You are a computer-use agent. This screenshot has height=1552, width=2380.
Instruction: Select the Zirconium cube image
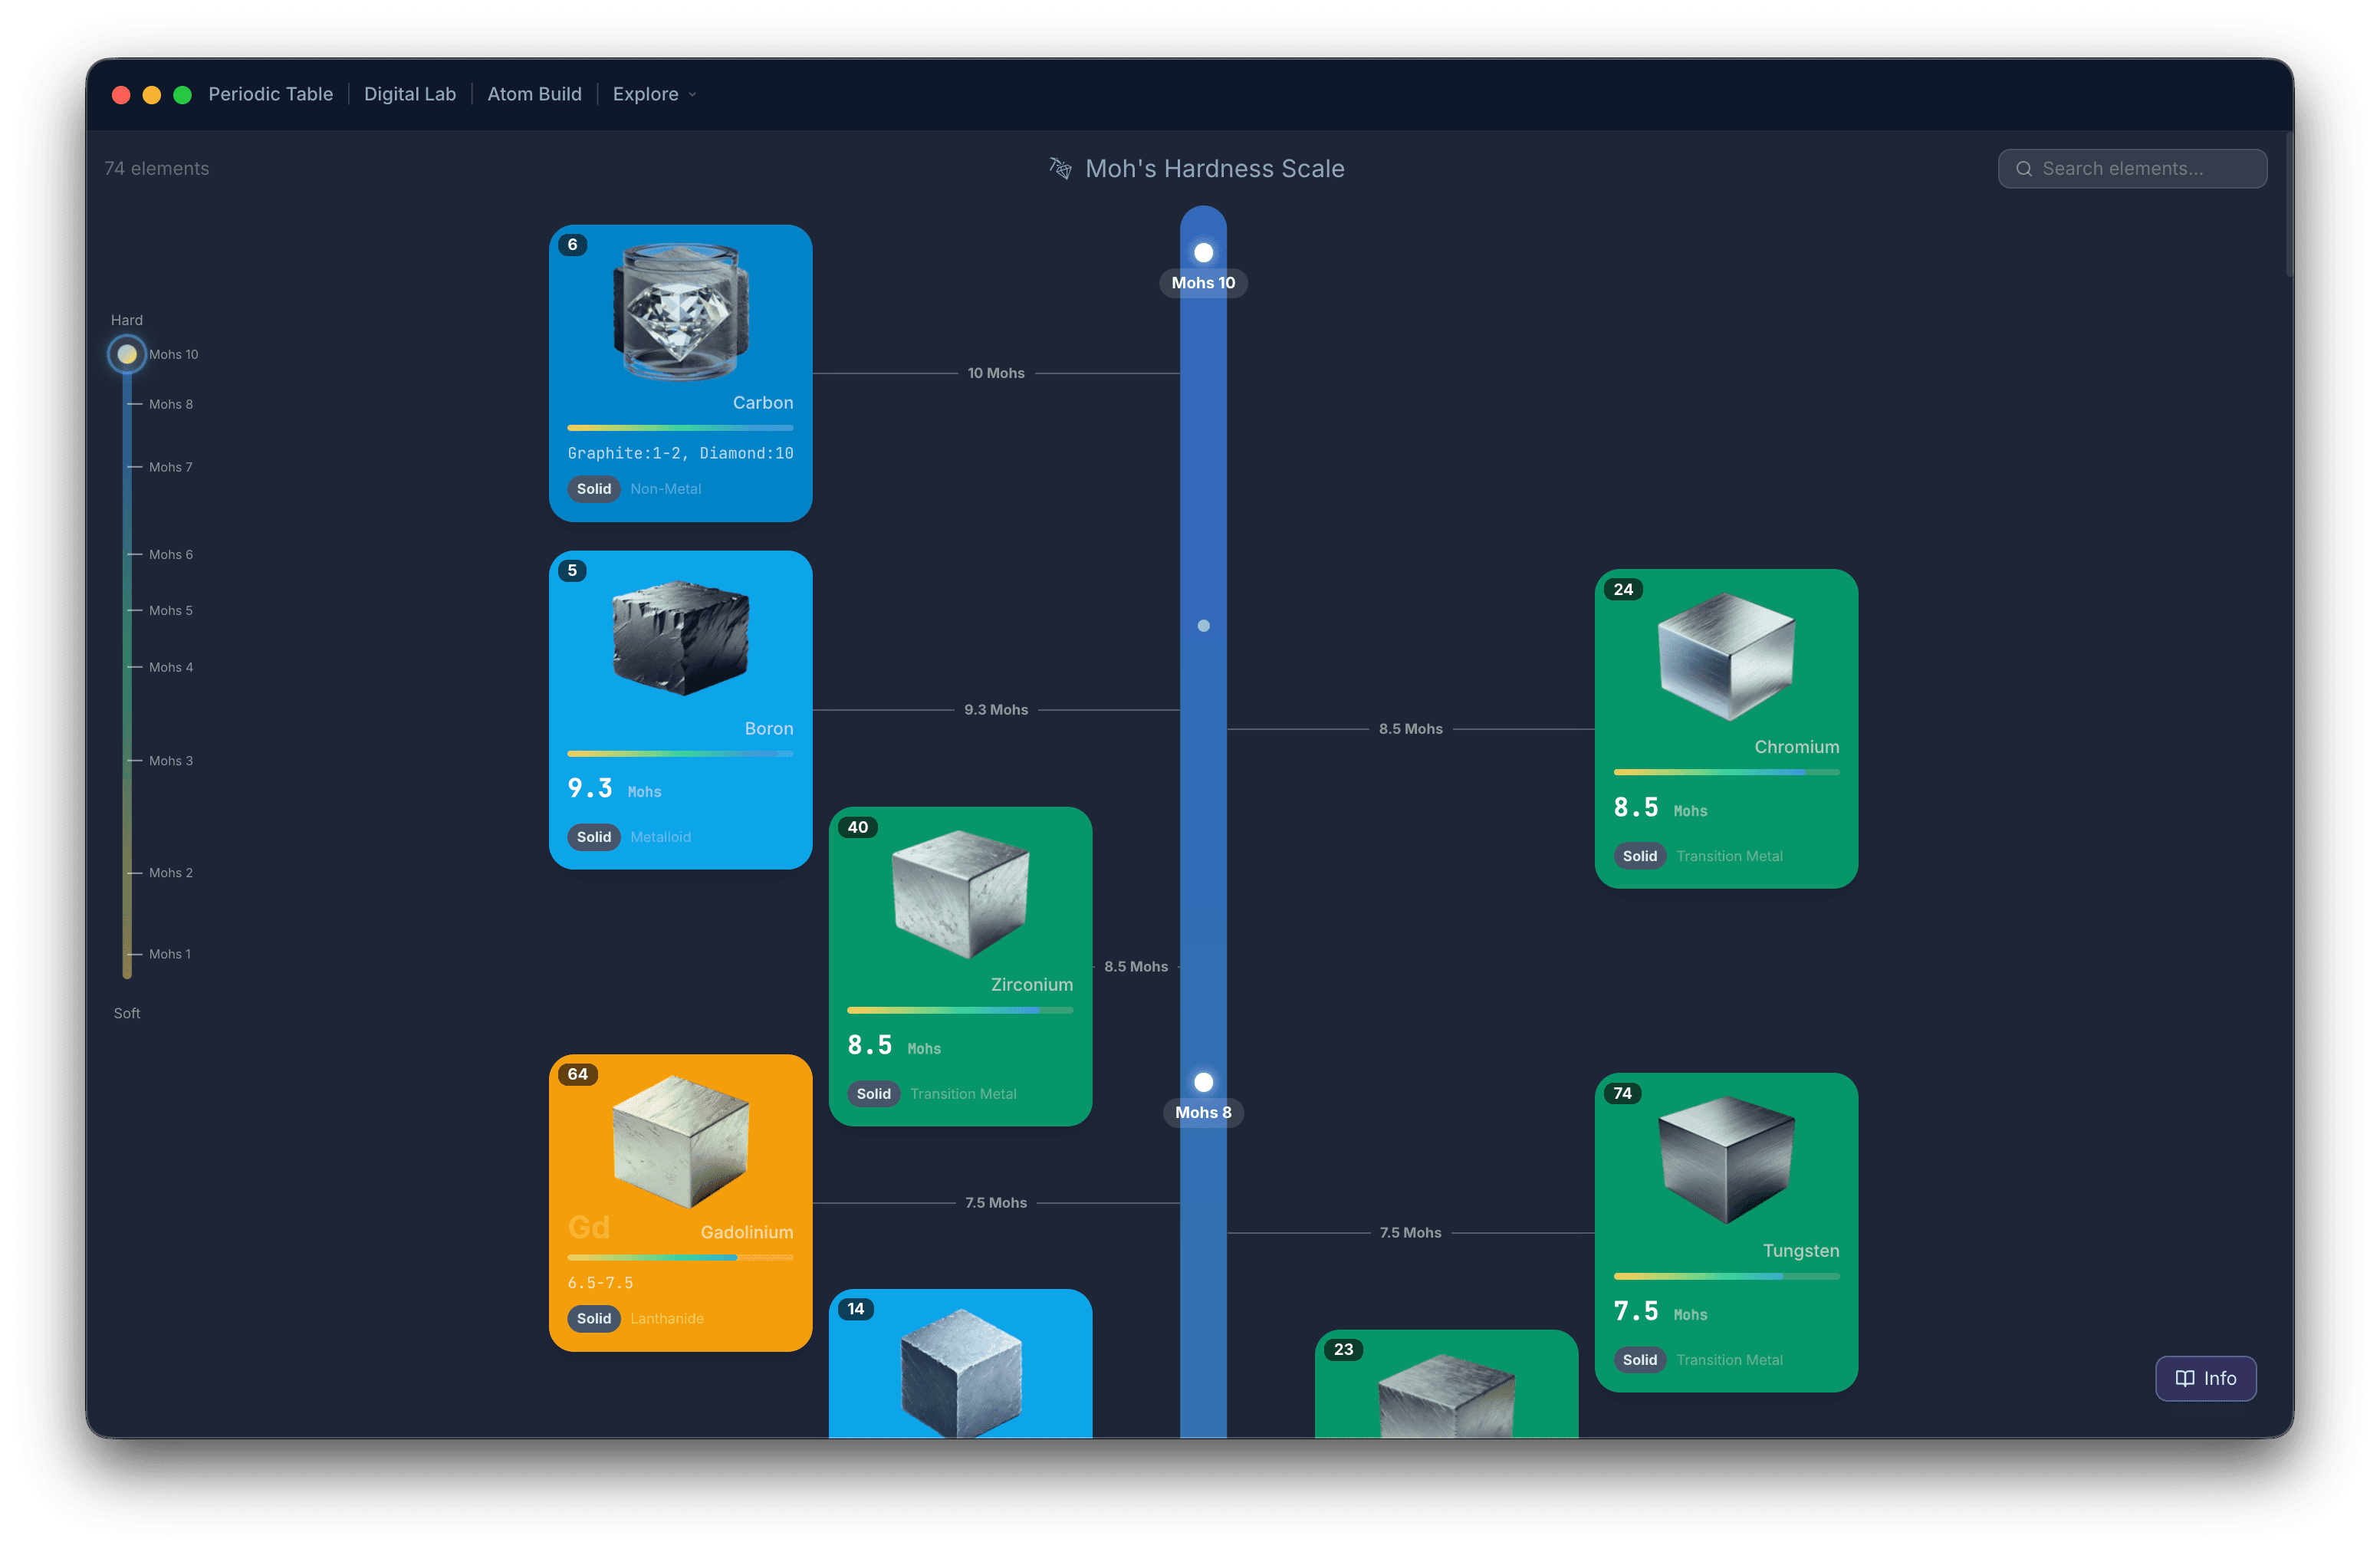[960, 894]
